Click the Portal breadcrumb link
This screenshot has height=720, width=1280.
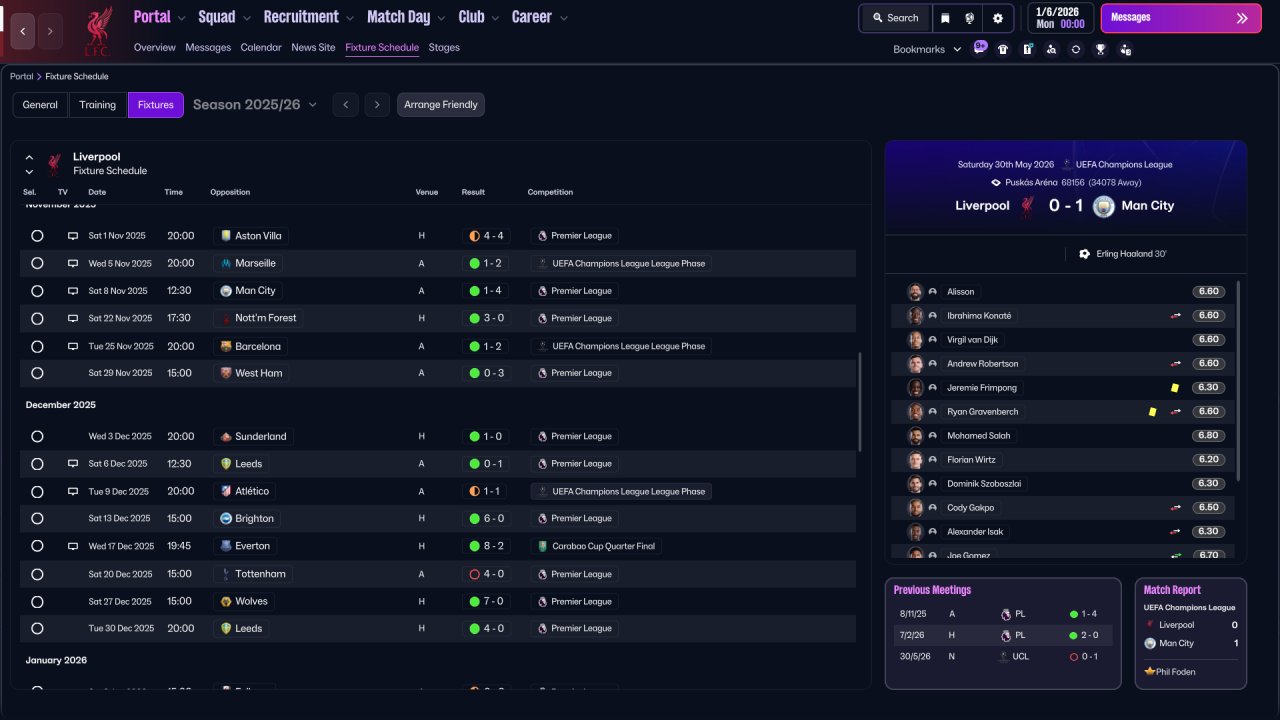pos(21,77)
